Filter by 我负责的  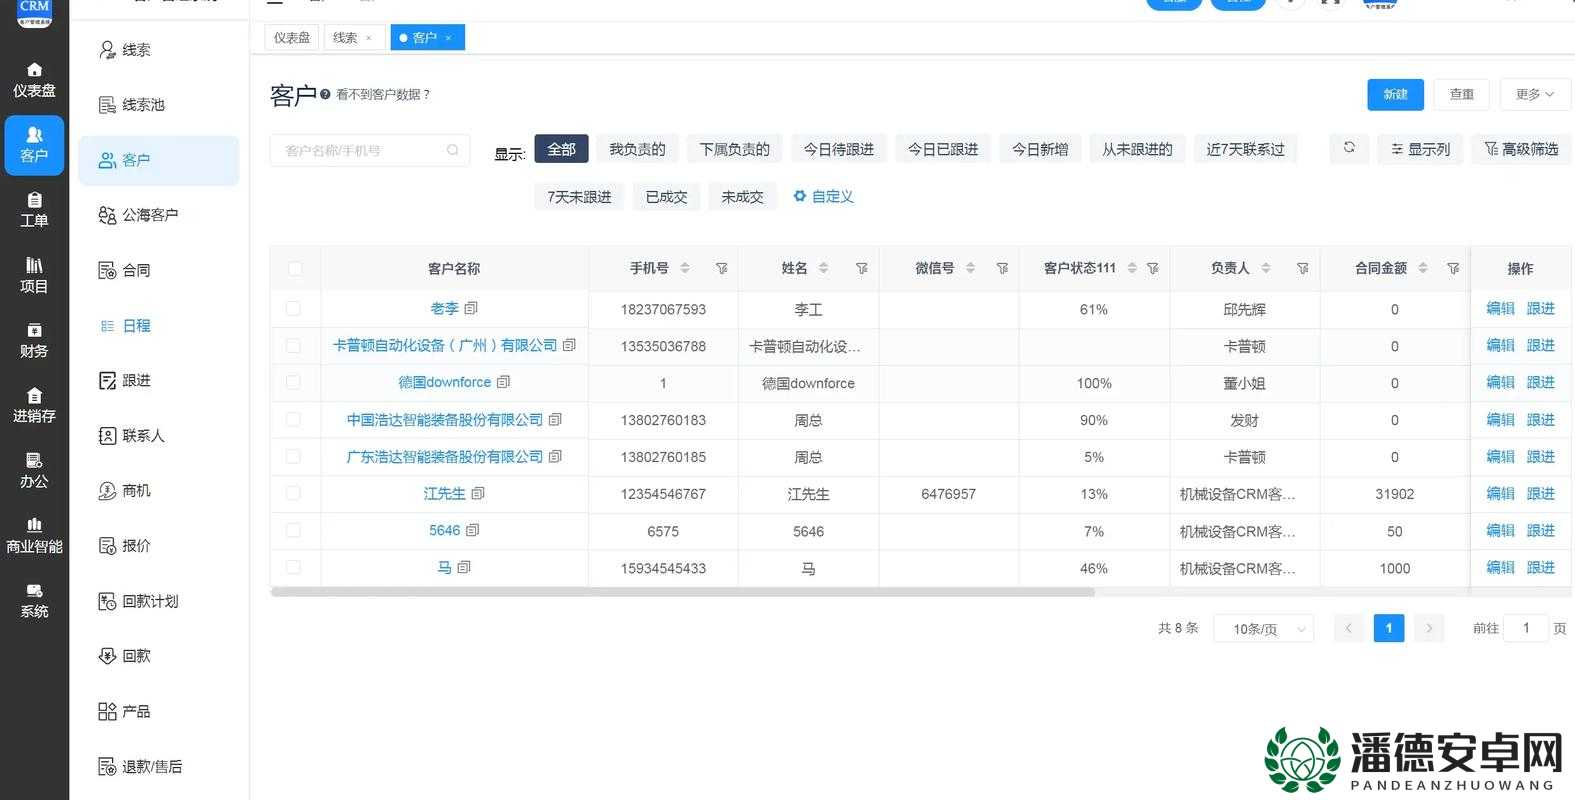(x=637, y=149)
